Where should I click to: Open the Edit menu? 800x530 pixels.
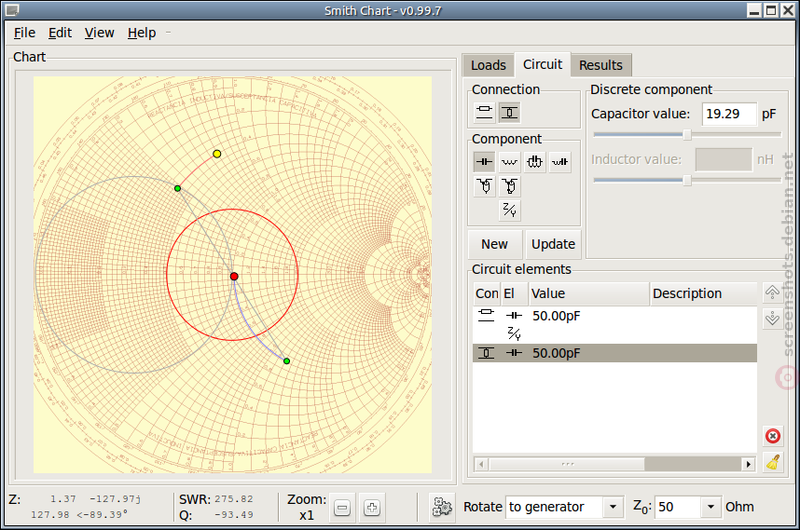click(x=60, y=33)
